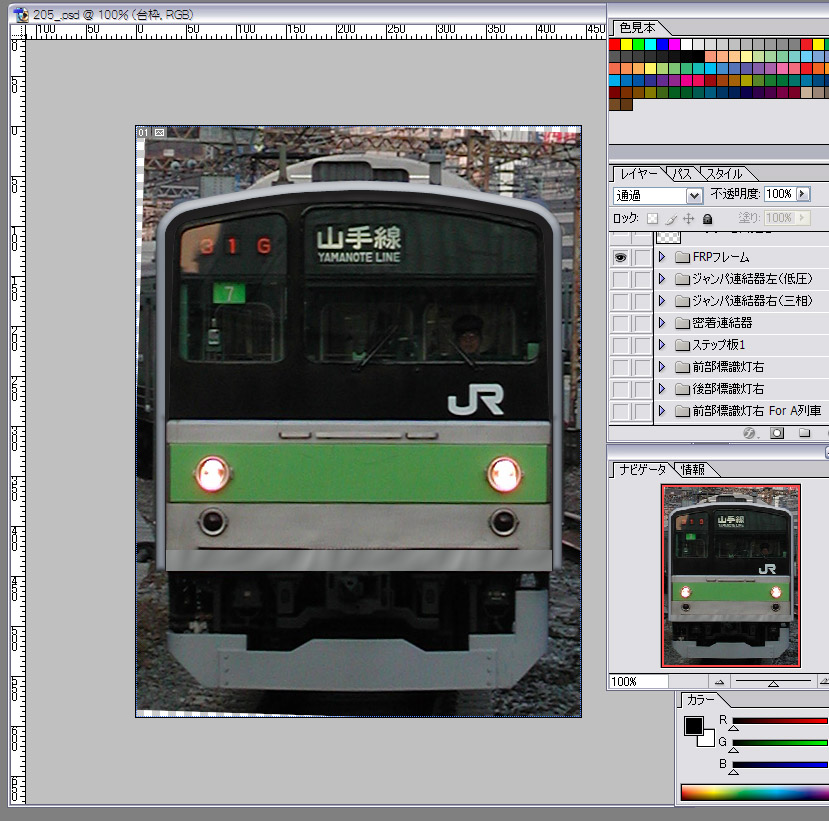829x821 pixels.
Task: Toggle link box for 前部標識灯右
Action: click(642, 367)
